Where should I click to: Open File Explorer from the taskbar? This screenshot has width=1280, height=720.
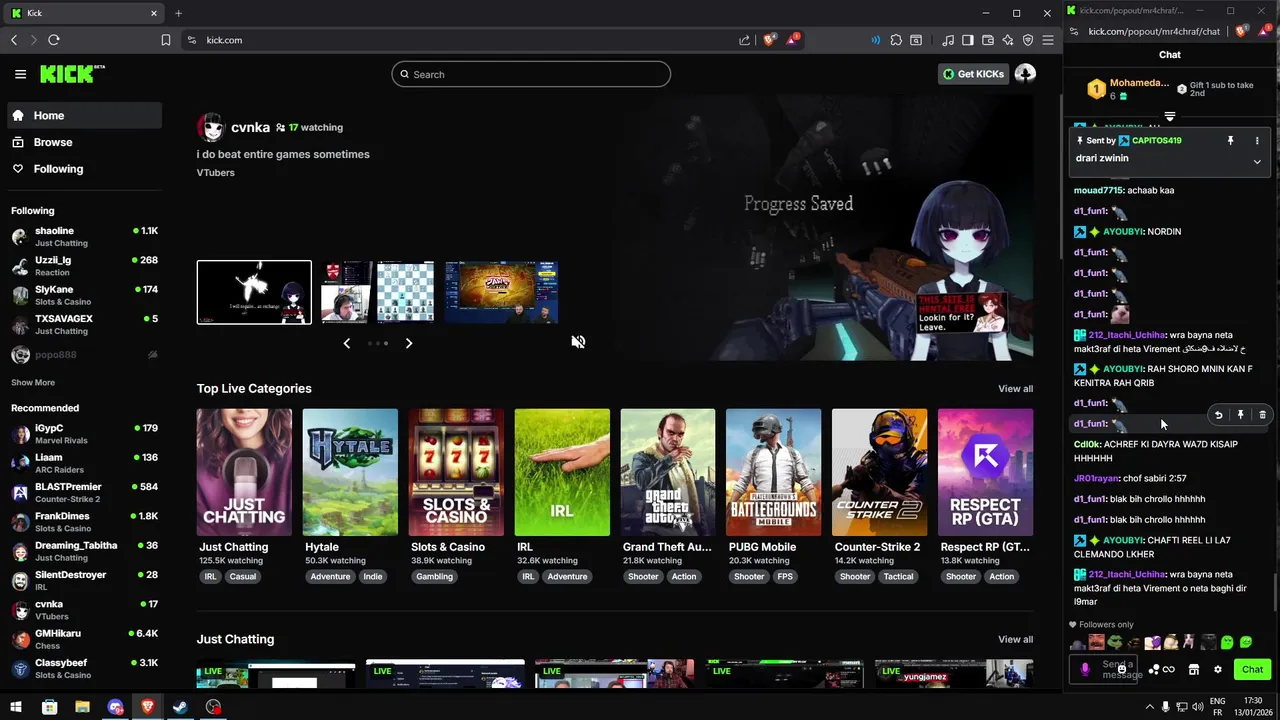[82, 707]
